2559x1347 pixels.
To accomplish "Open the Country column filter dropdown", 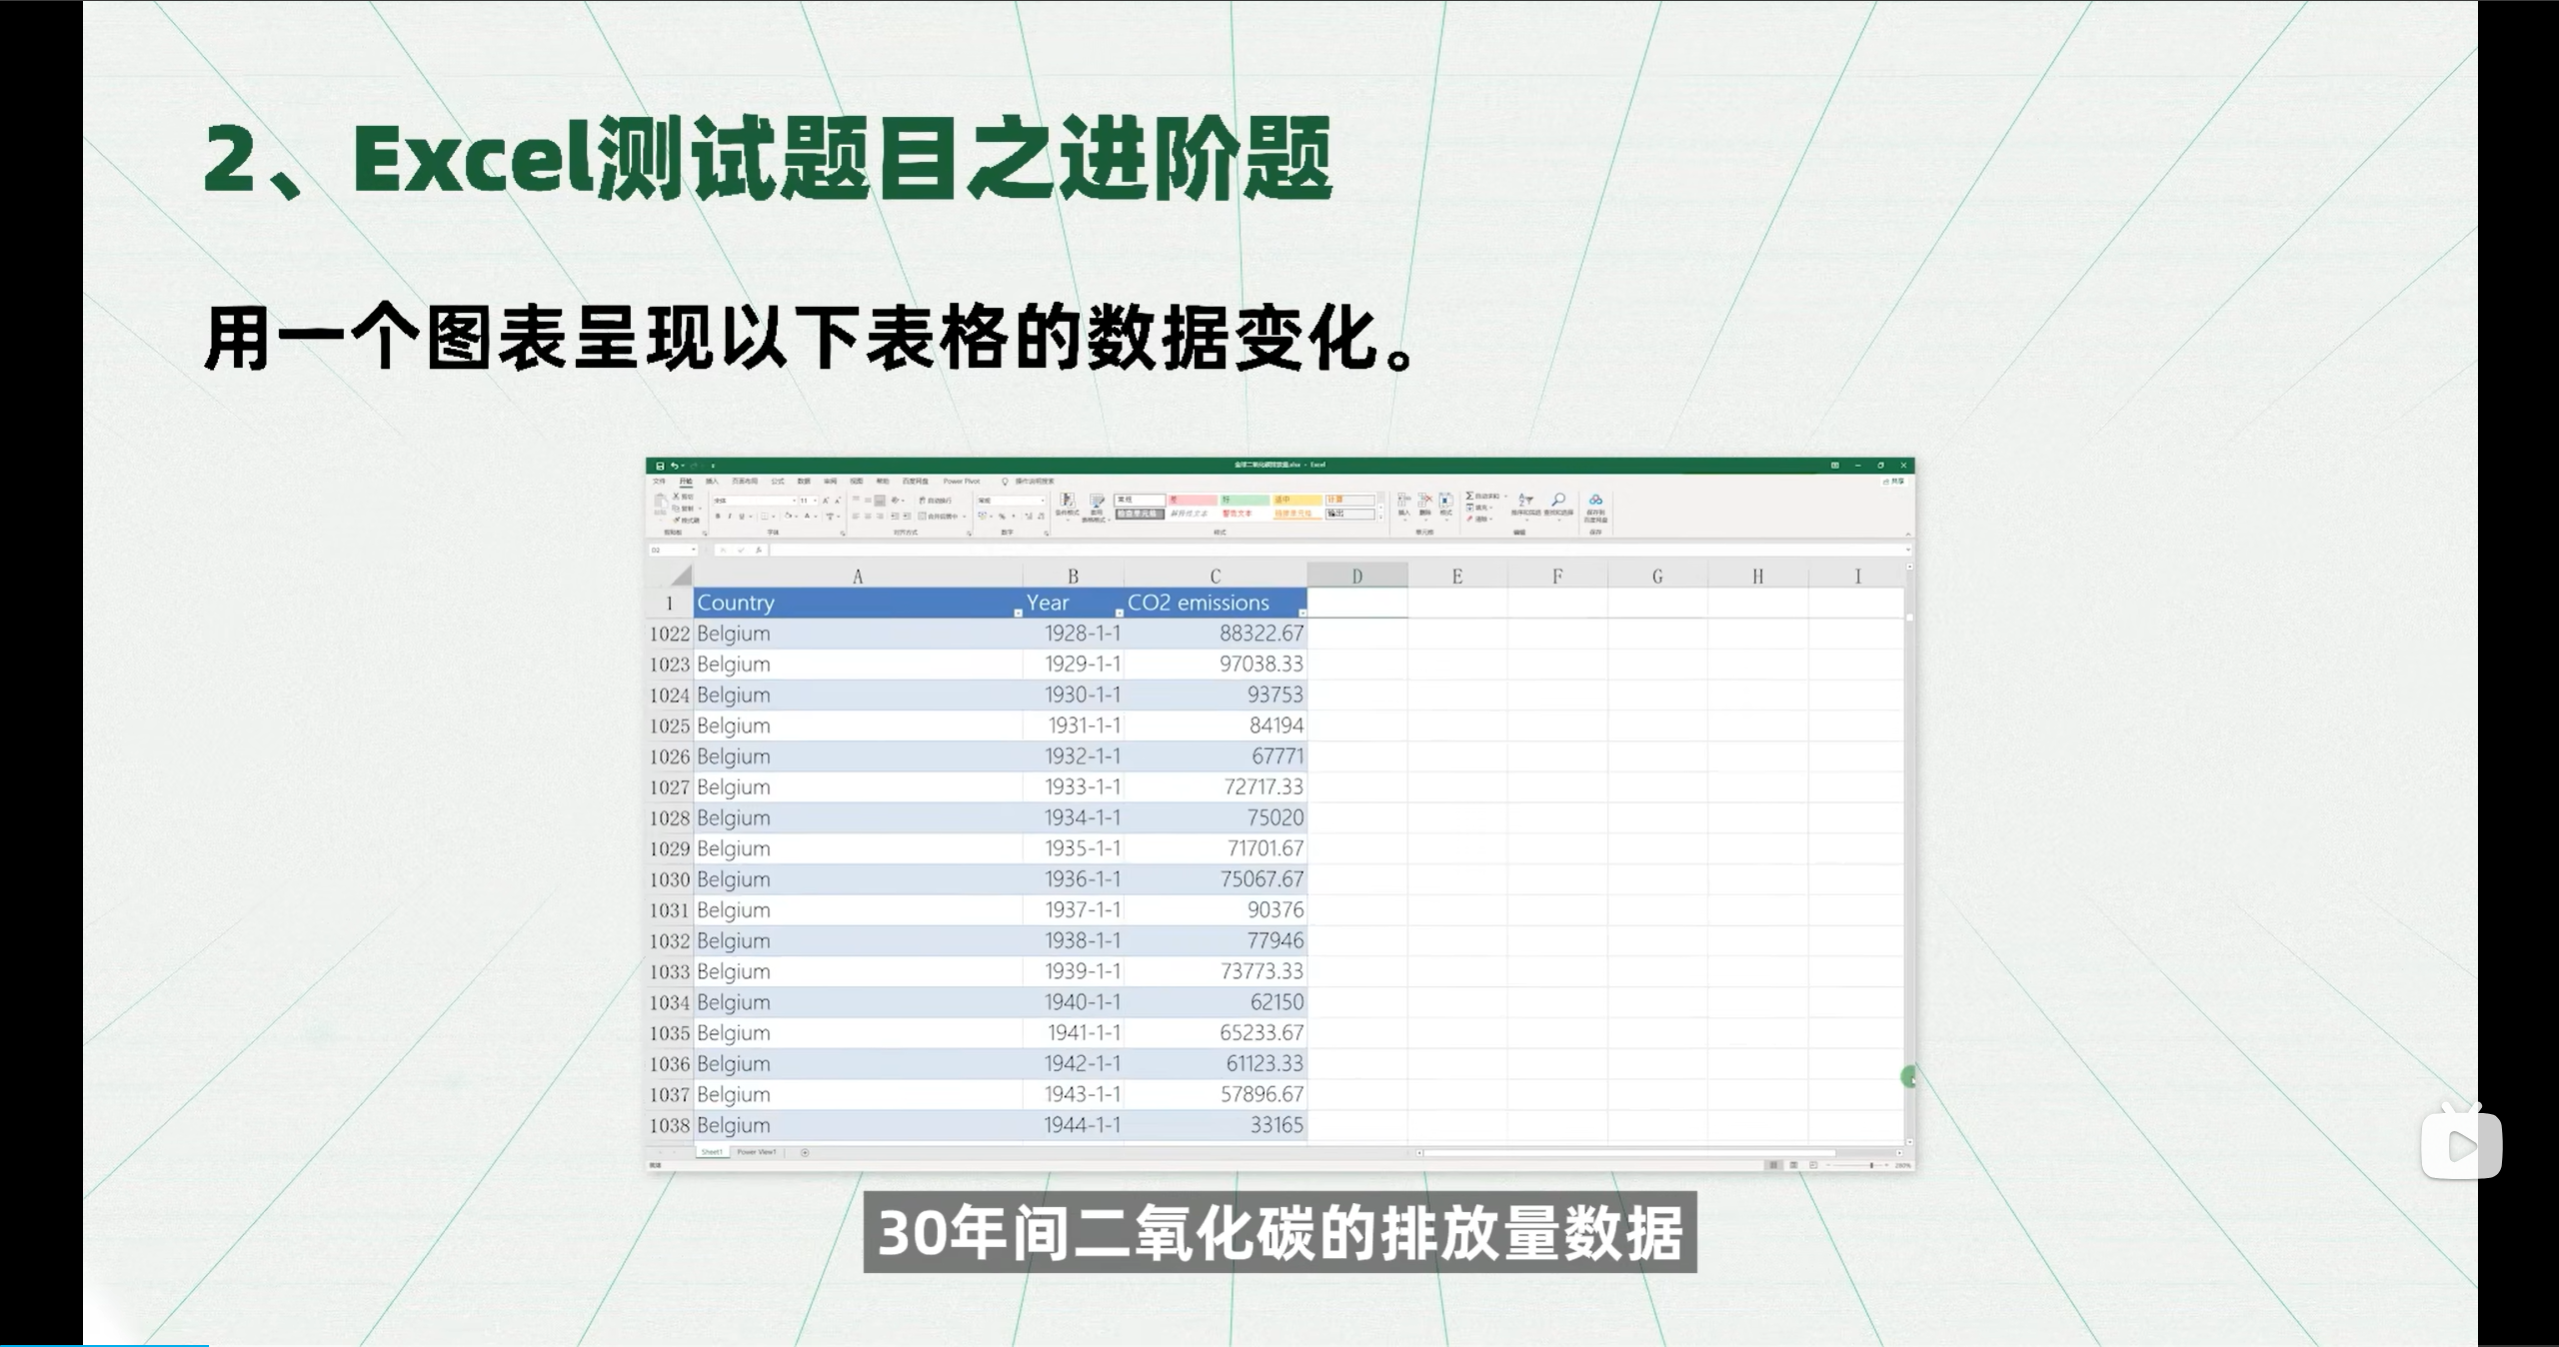I will coord(1018,612).
